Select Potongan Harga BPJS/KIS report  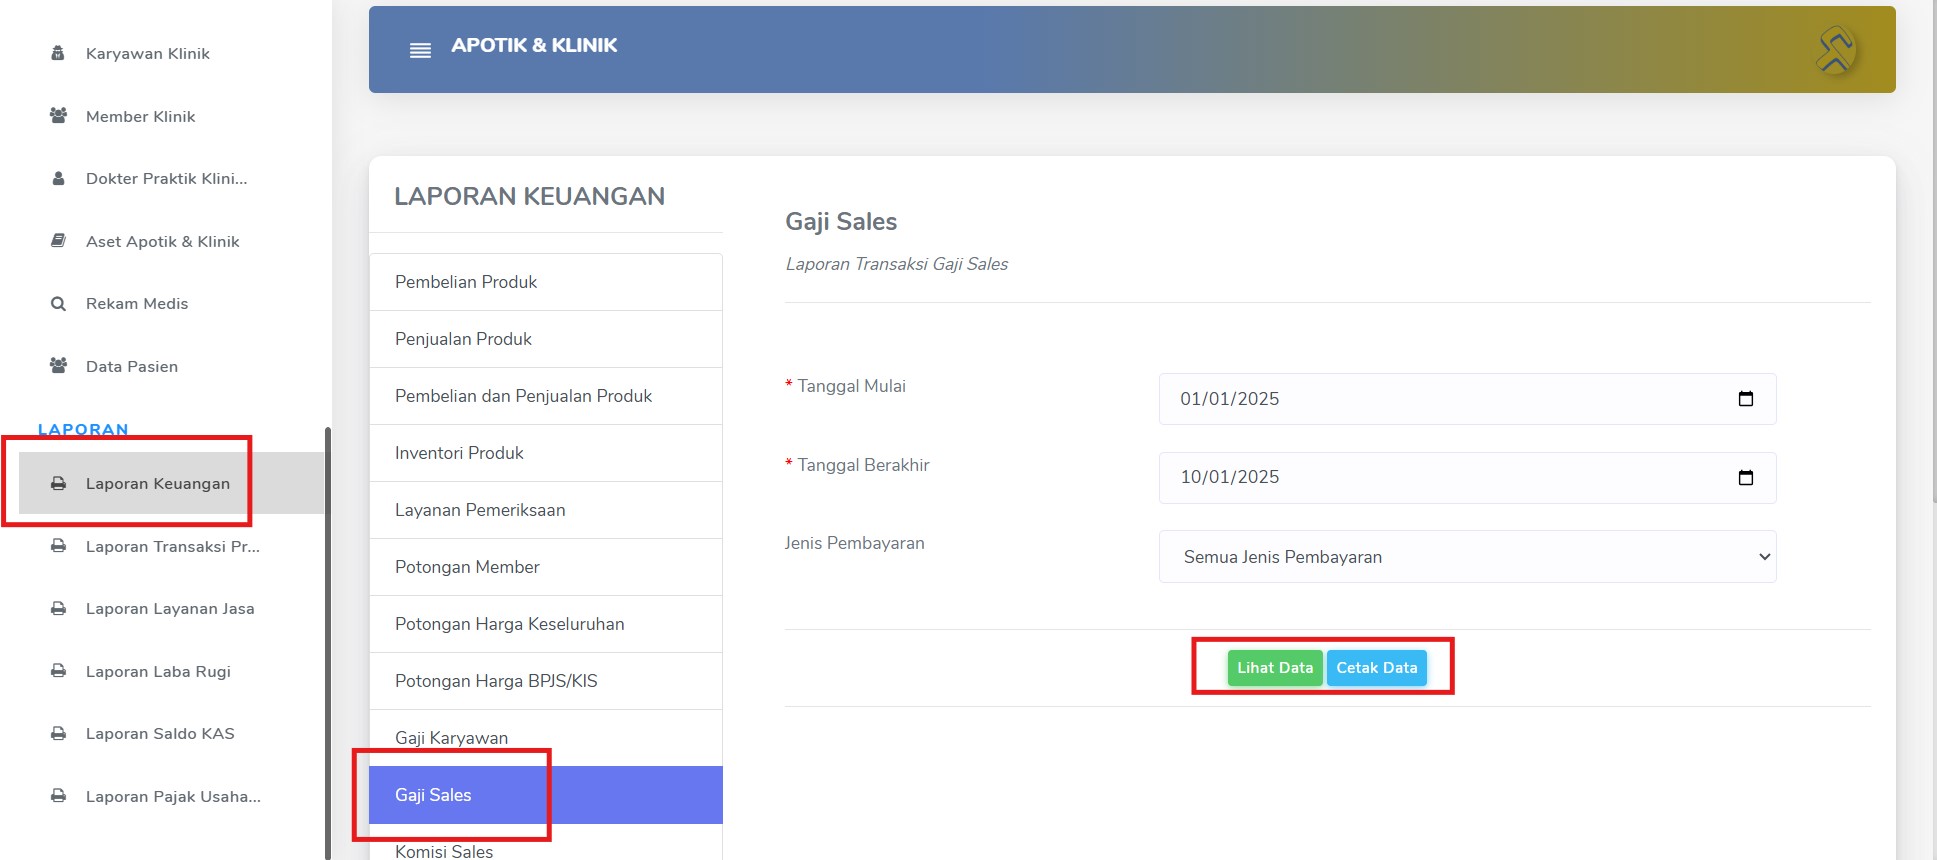pos(546,681)
